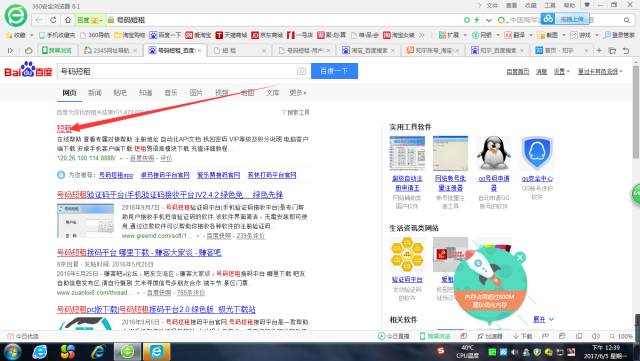Open the skin shirt icon in title bar
Viewport: 640px width, 361px height.
(587, 5)
